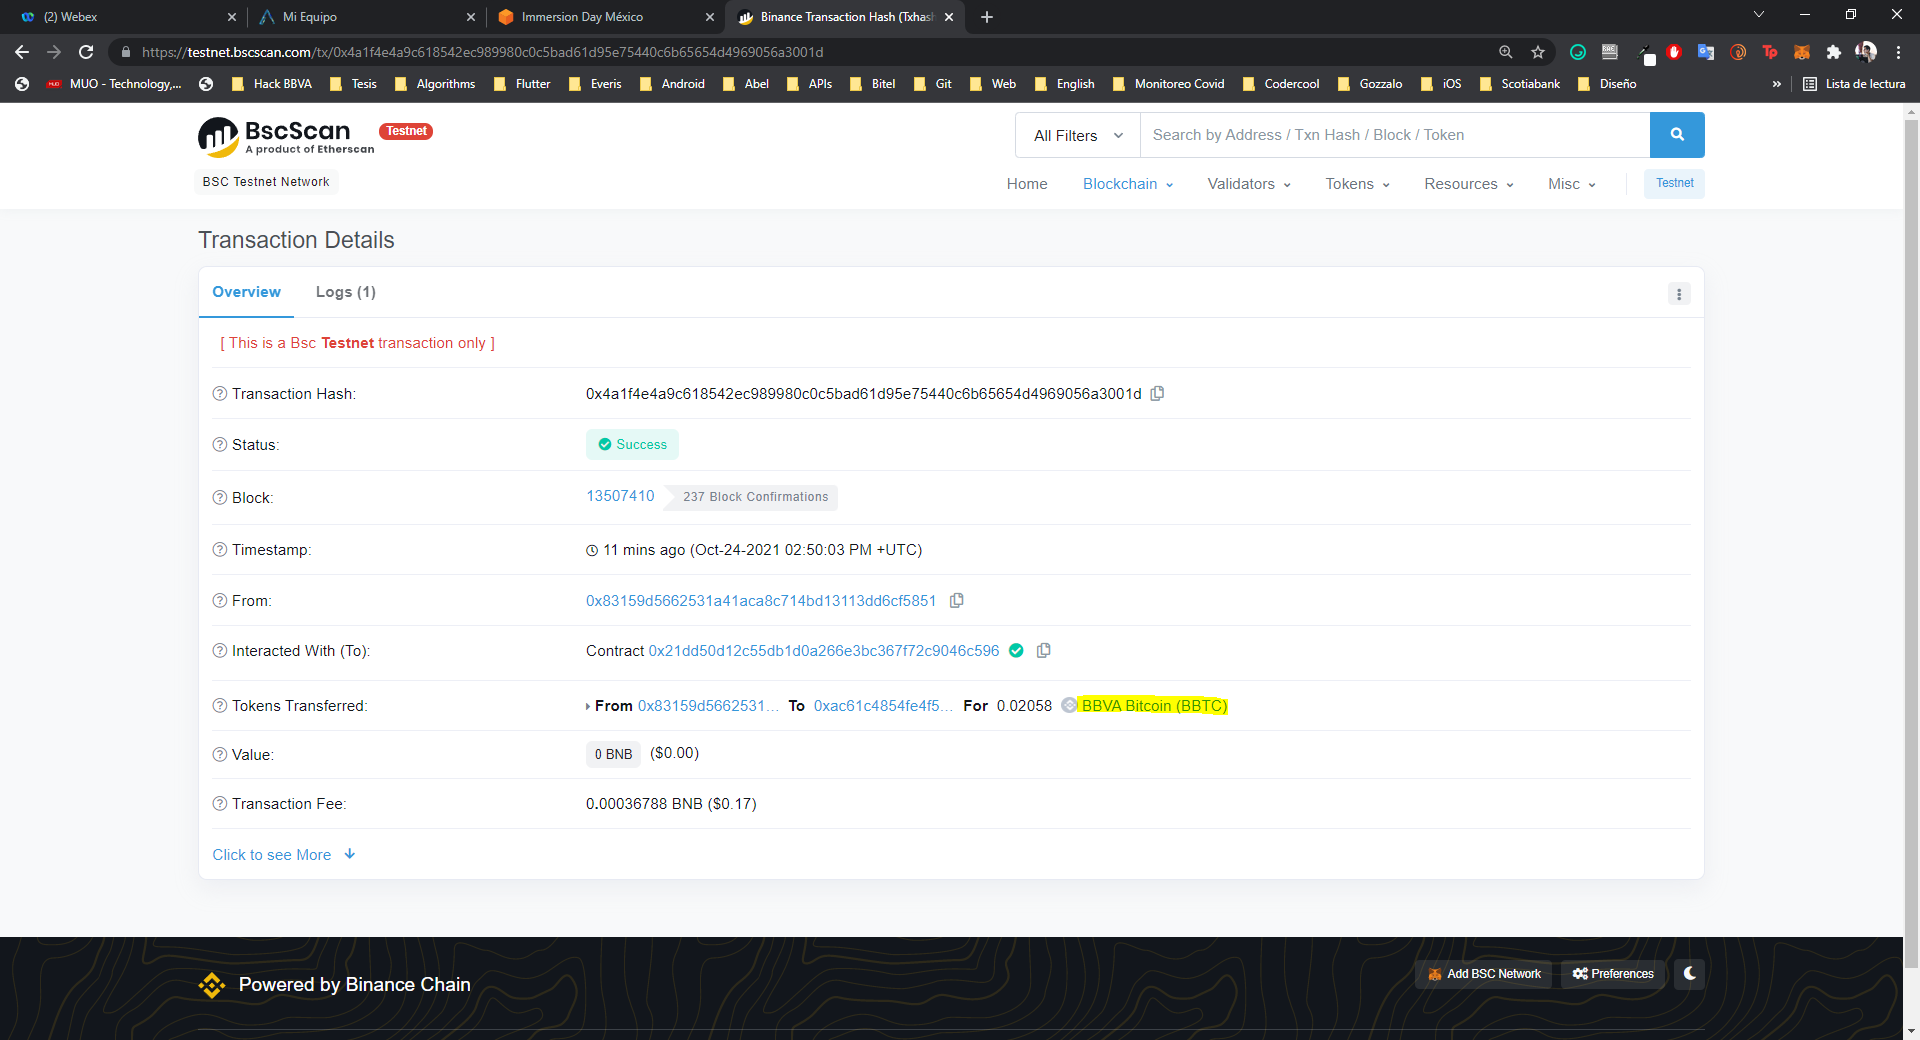The height and width of the screenshot is (1040, 1920).
Task: Open the Google Translate extension
Action: pyautogui.click(x=1706, y=52)
